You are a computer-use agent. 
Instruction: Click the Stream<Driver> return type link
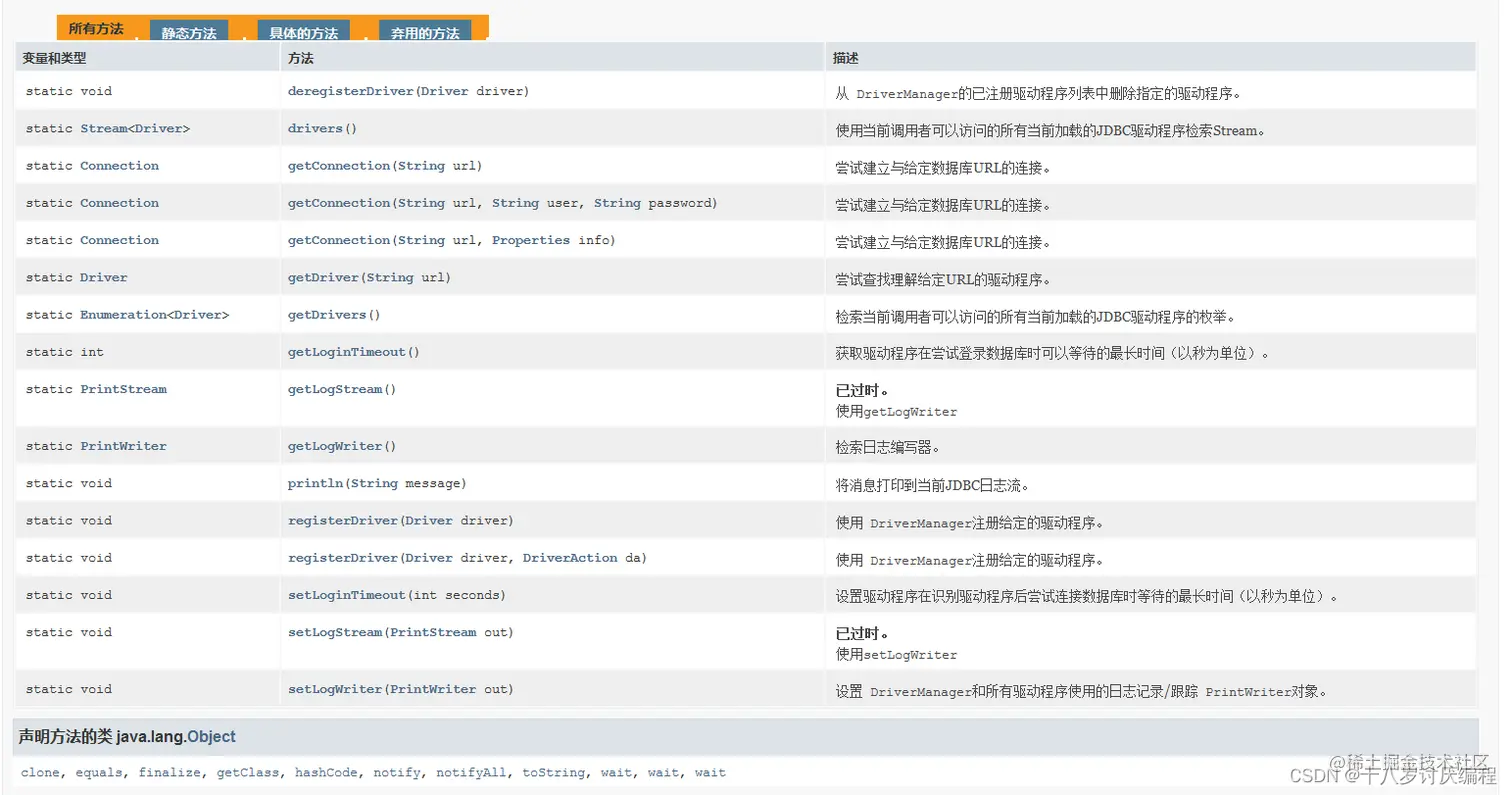135,129
